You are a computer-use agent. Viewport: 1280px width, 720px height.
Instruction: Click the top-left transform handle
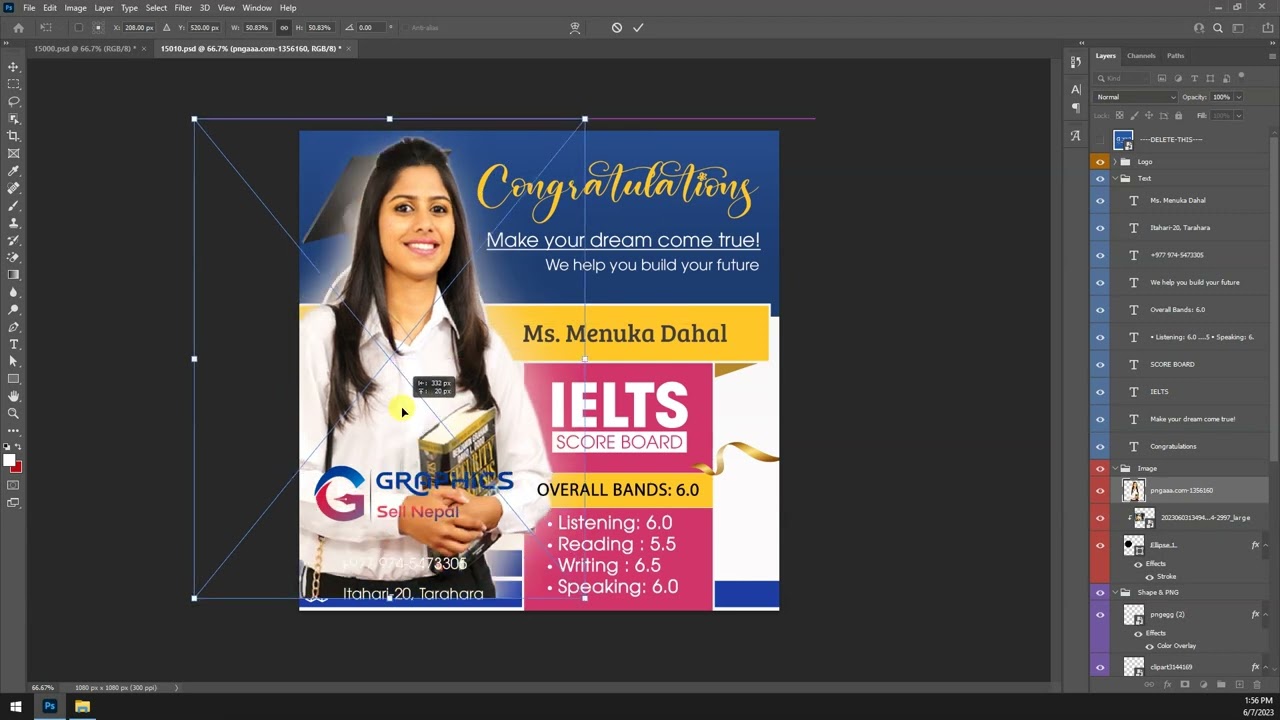click(x=194, y=119)
